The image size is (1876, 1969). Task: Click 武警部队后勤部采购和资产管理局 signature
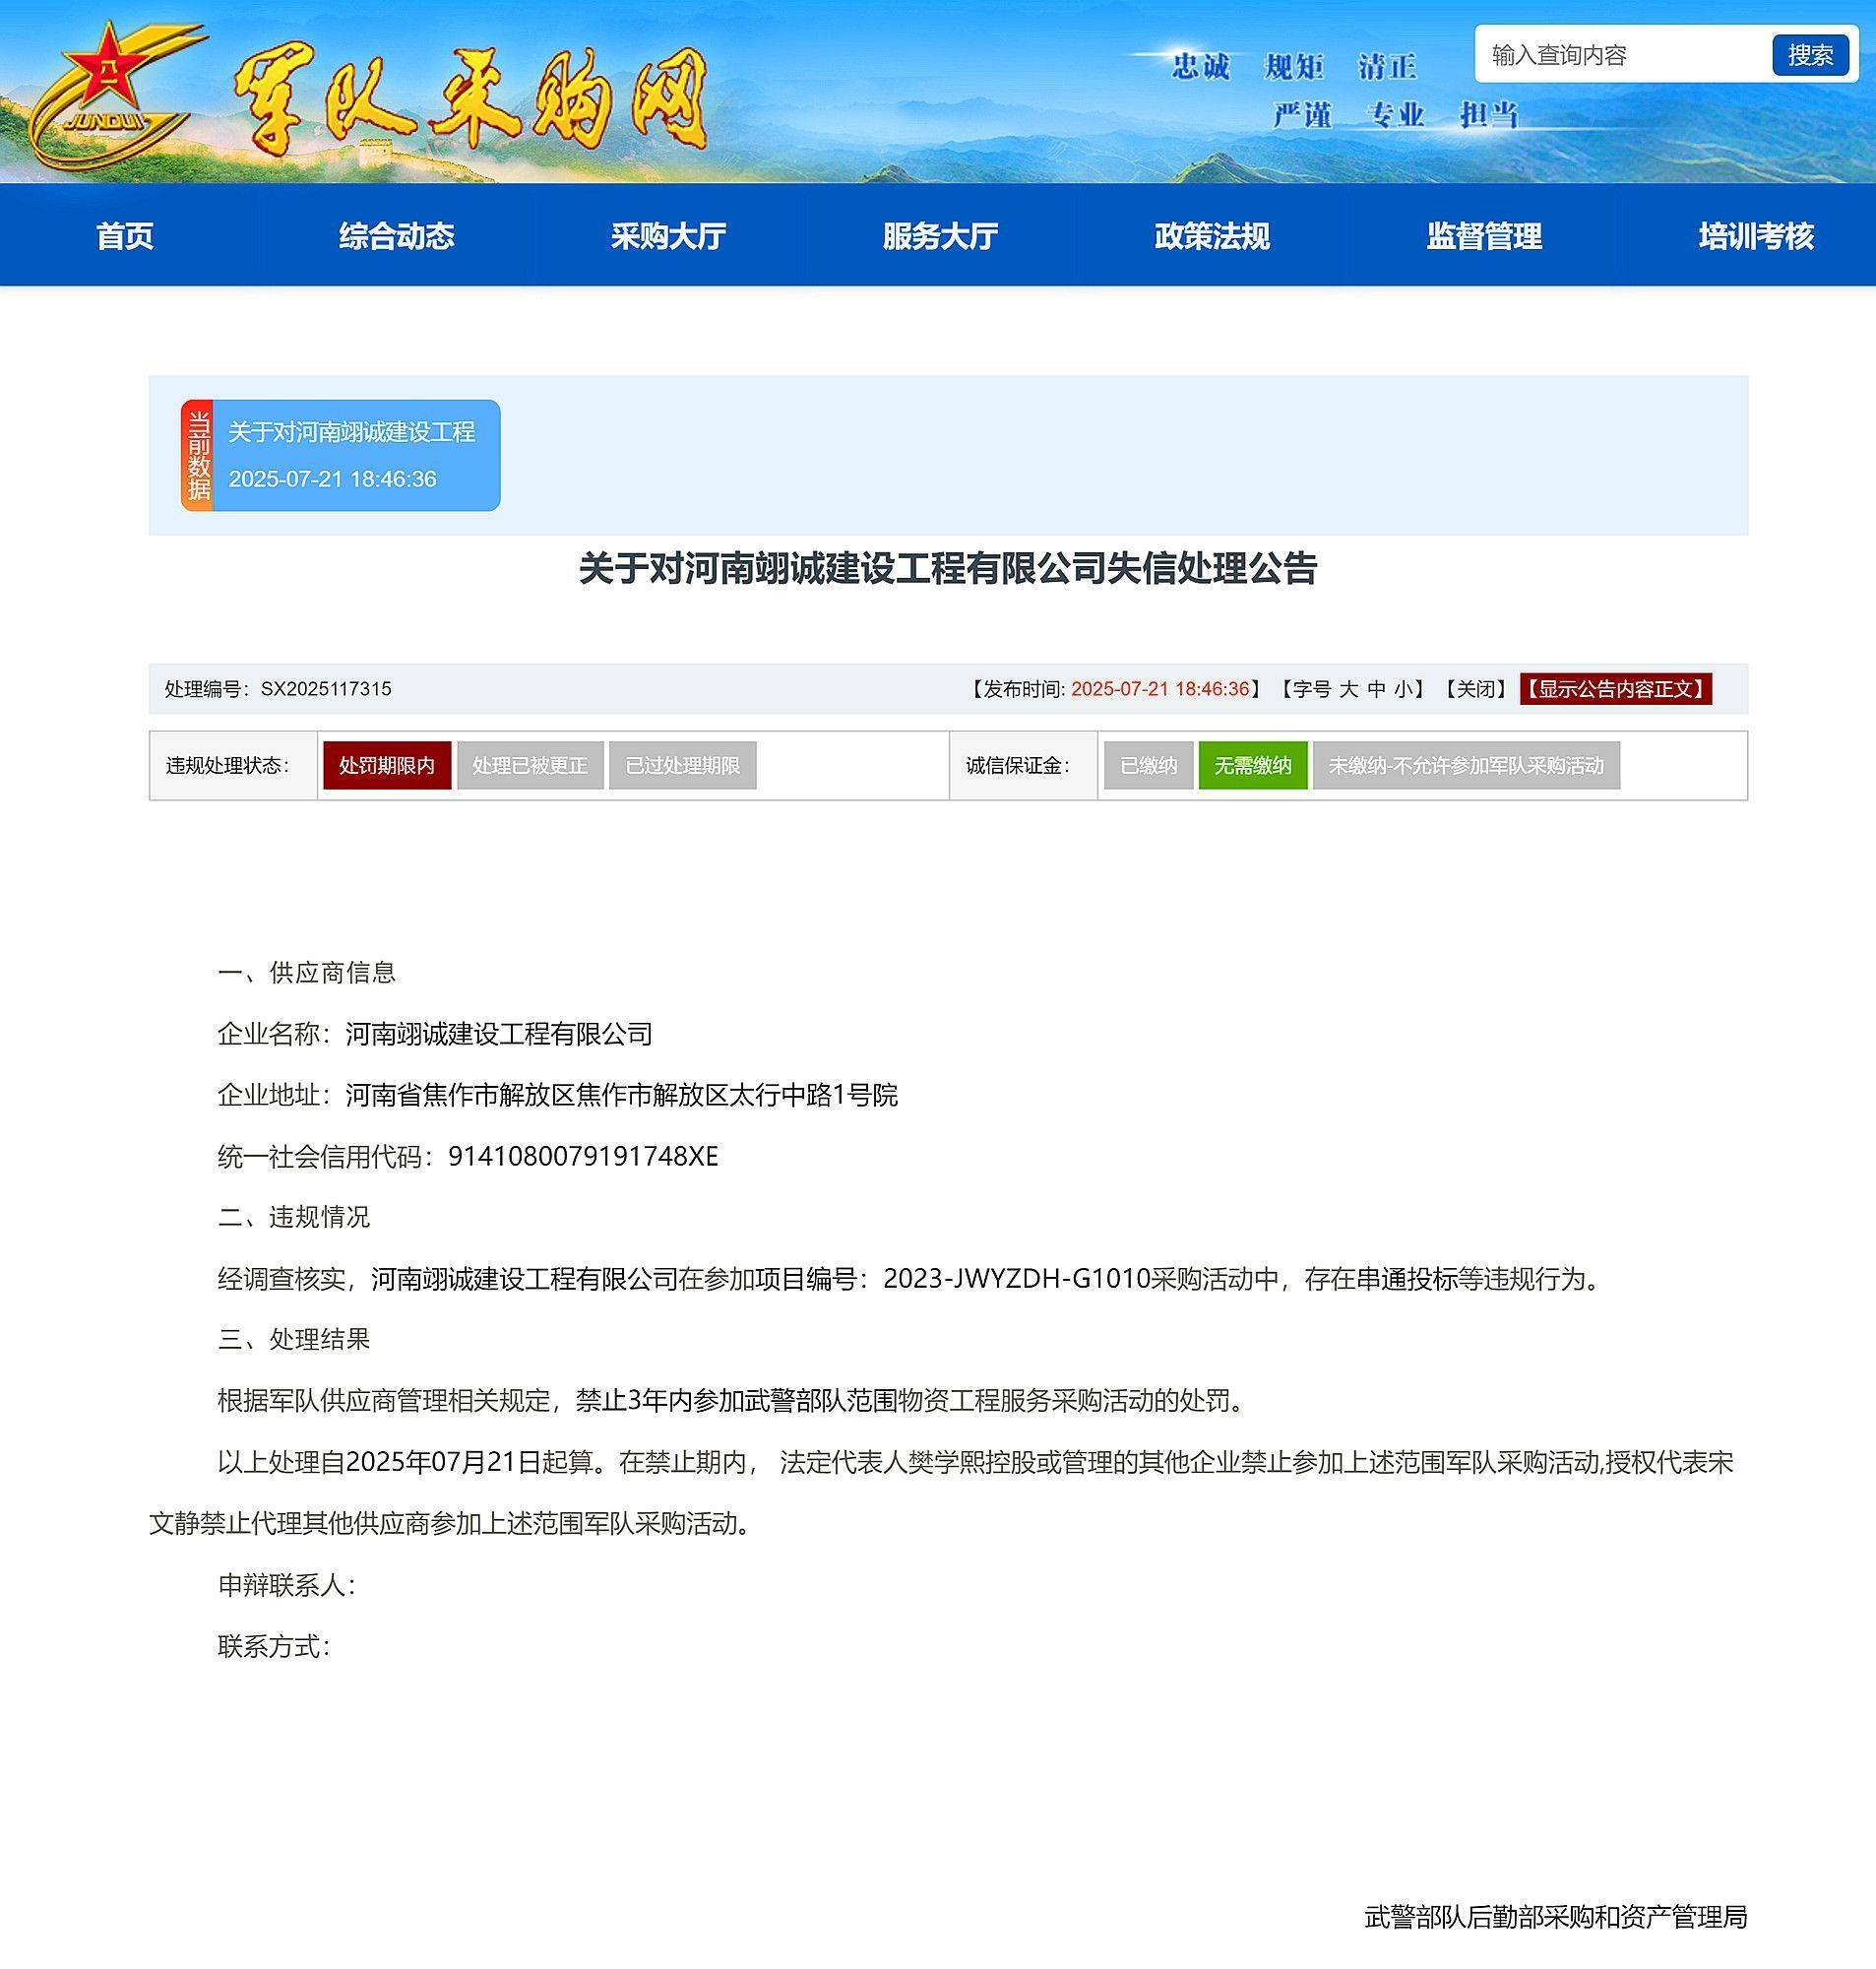tap(1556, 1917)
